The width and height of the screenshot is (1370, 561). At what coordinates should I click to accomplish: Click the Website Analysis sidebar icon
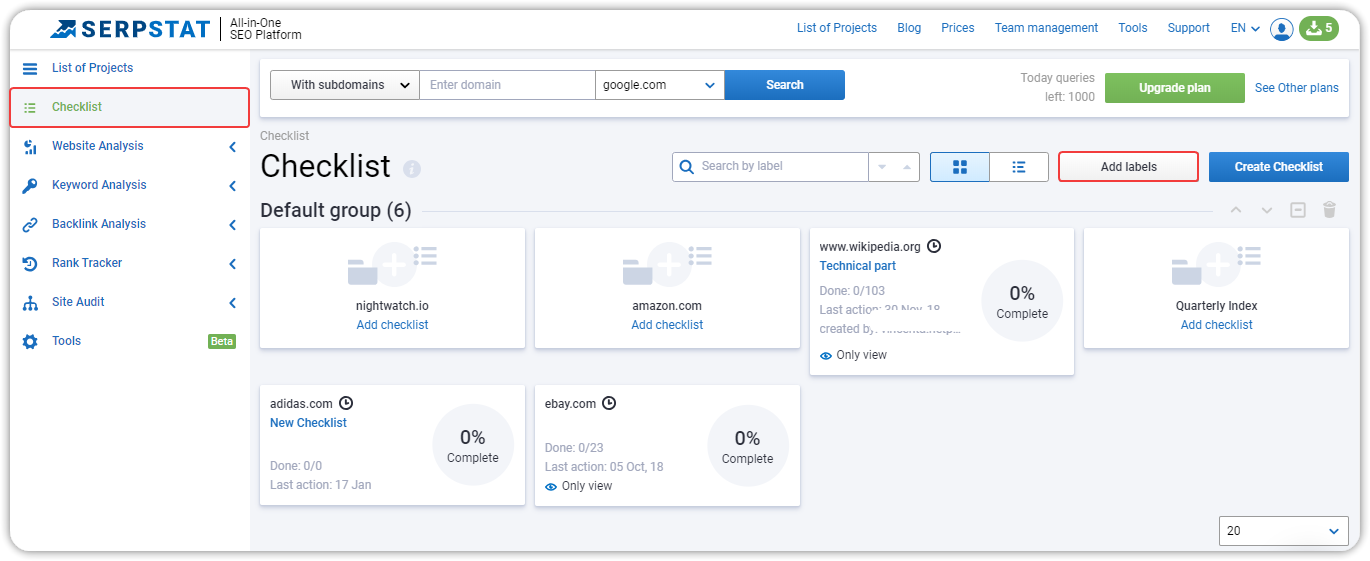tap(30, 146)
